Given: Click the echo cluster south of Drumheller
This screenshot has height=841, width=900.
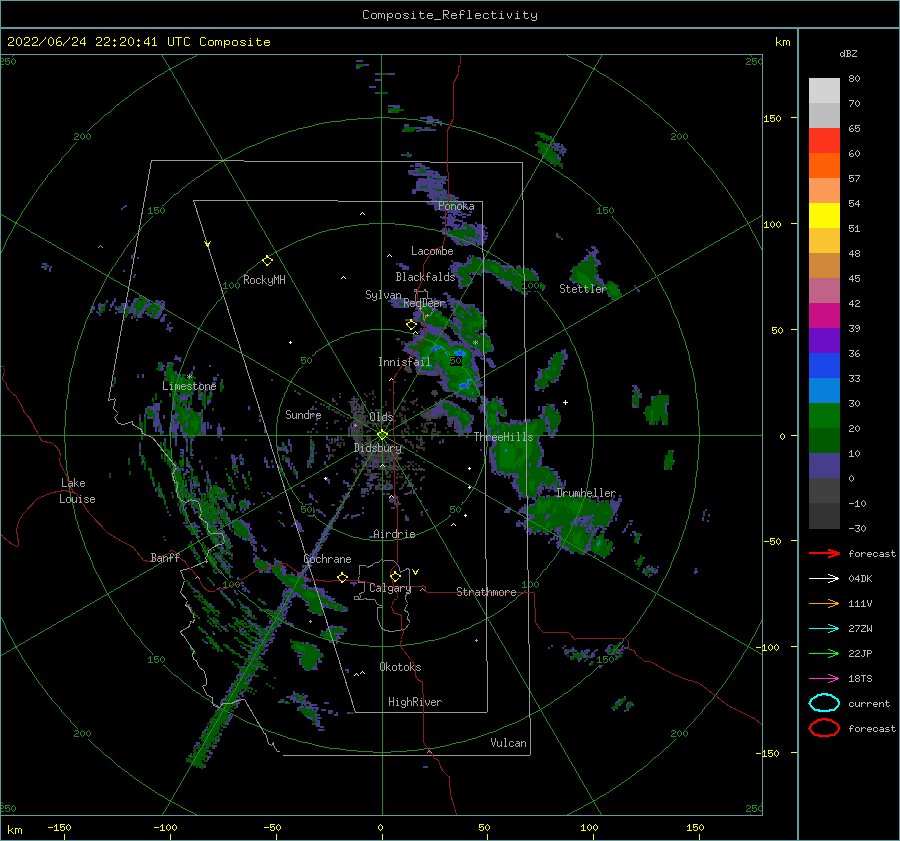Looking at the screenshot, I should (574, 522).
